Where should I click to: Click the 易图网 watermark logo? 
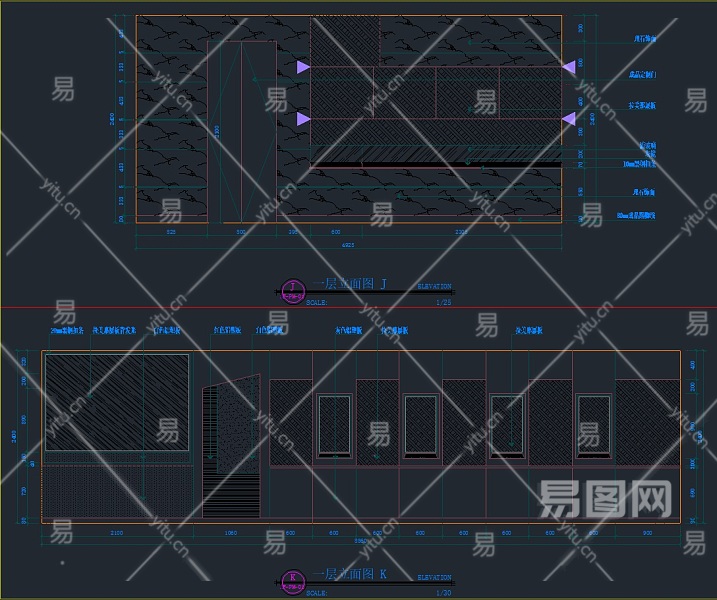(605, 498)
